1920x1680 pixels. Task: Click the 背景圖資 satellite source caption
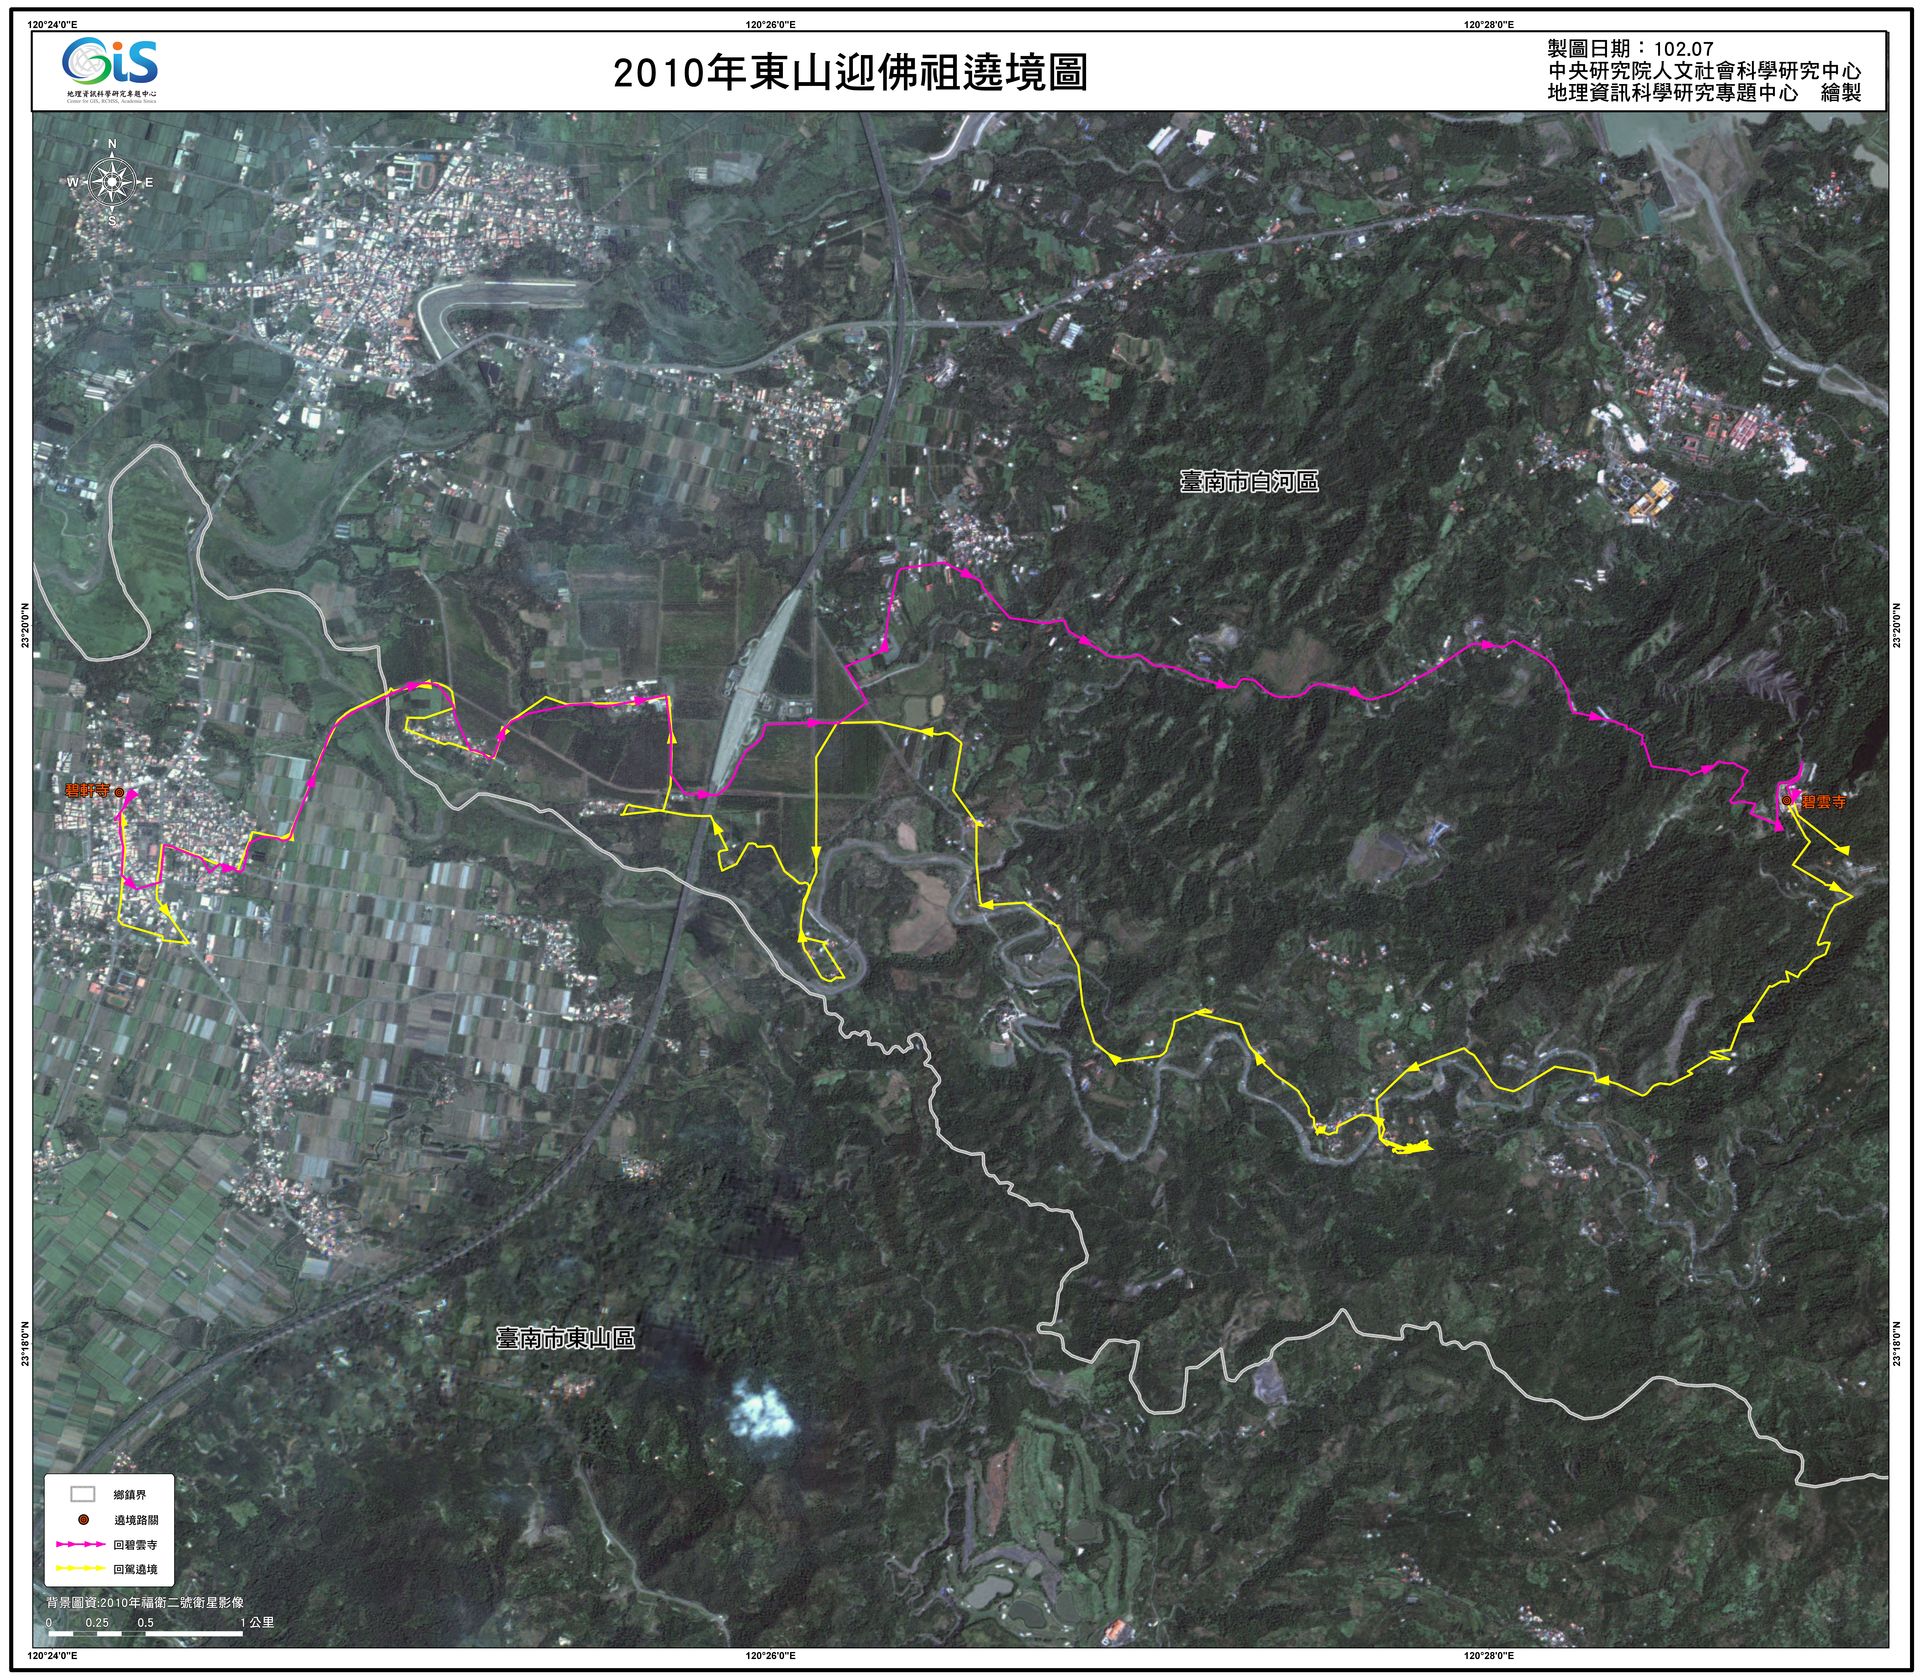point(145,1602)
